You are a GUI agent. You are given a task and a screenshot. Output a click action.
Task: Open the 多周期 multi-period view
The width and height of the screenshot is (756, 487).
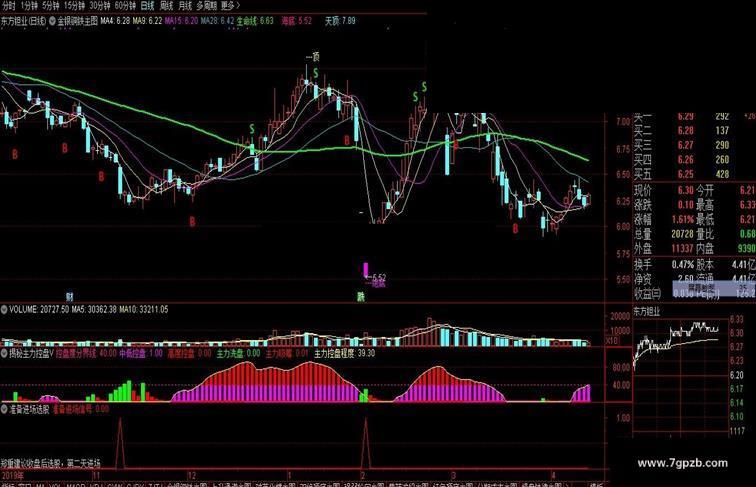(x=206, y=6)
